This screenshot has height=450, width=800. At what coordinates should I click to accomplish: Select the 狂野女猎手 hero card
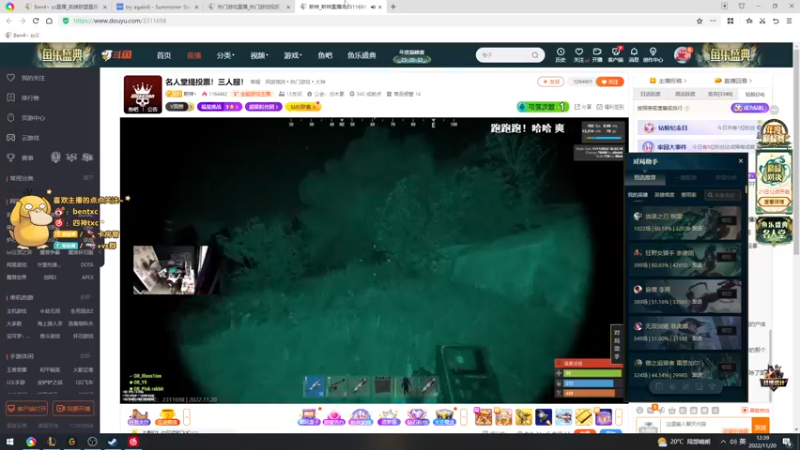click(x=685, y=259)
